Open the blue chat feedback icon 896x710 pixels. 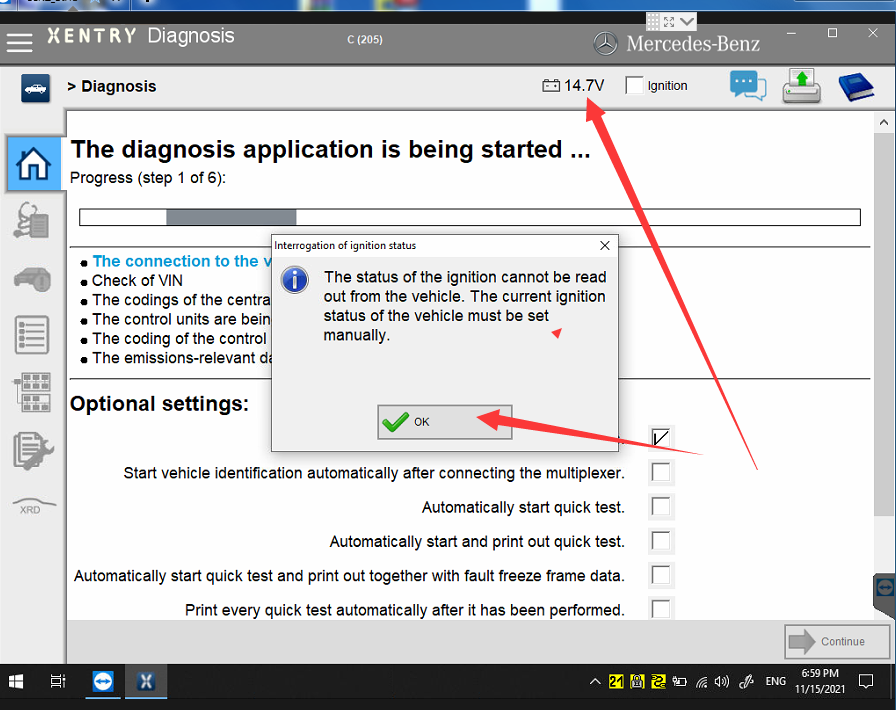(x=747, y=86)
